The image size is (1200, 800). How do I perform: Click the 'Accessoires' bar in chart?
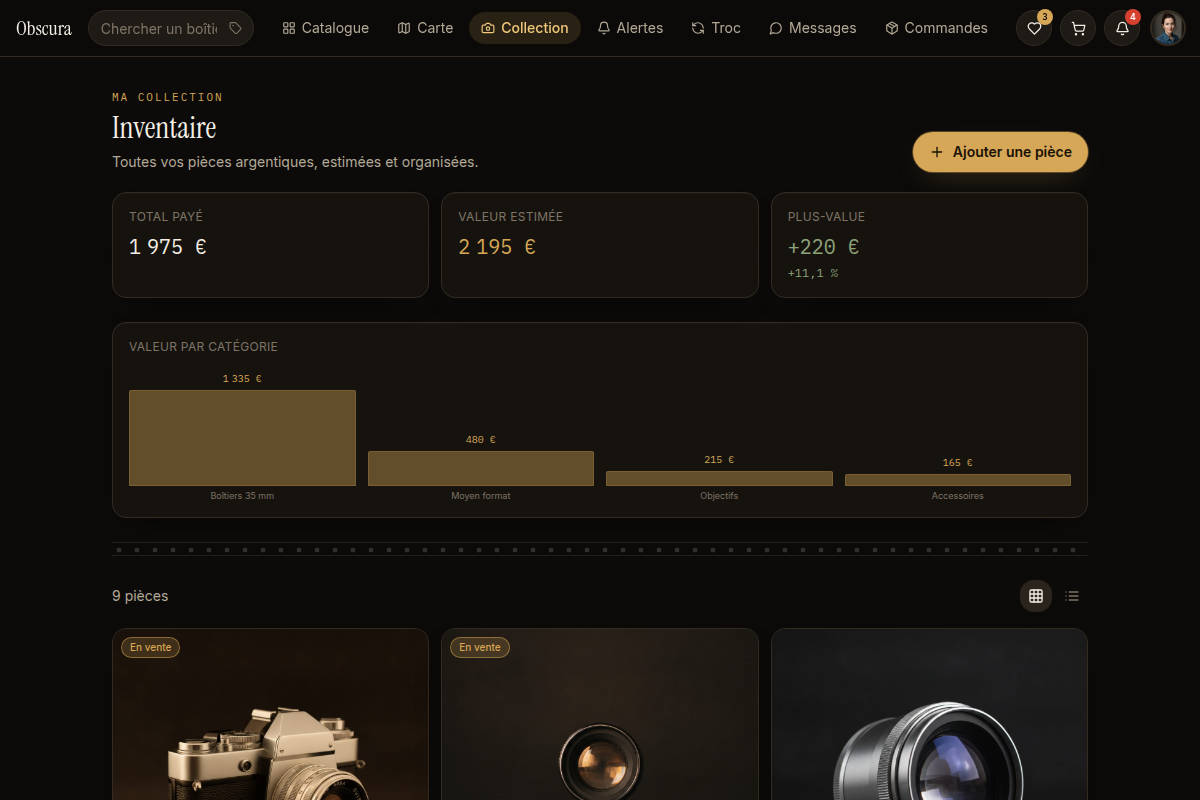(958, 480)
